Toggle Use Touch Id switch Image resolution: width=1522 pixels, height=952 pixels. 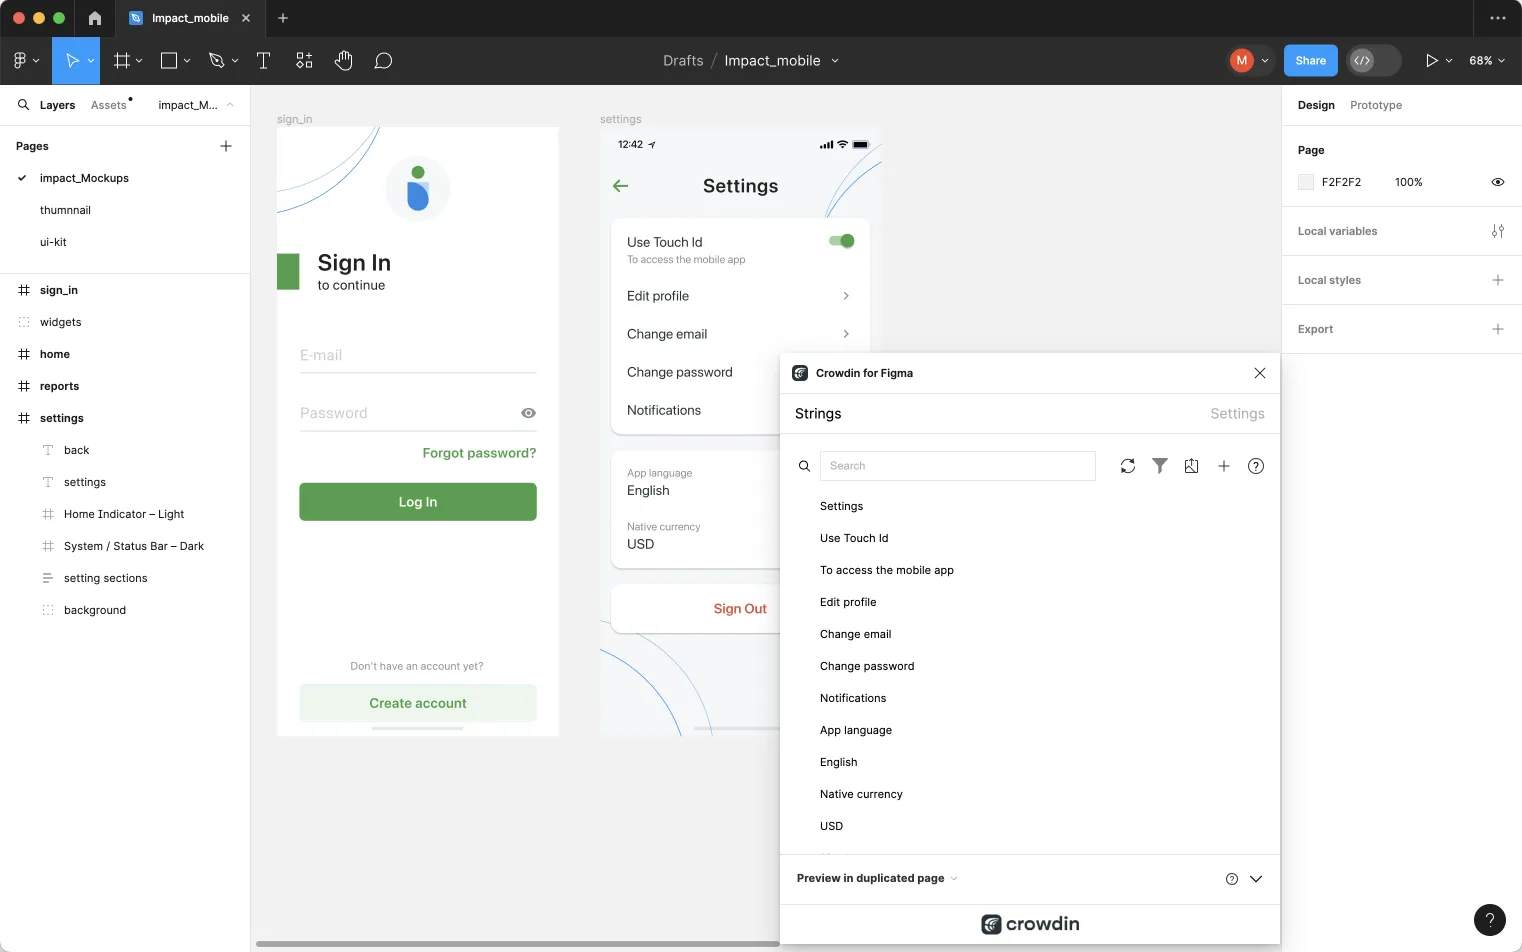(842, 241)
